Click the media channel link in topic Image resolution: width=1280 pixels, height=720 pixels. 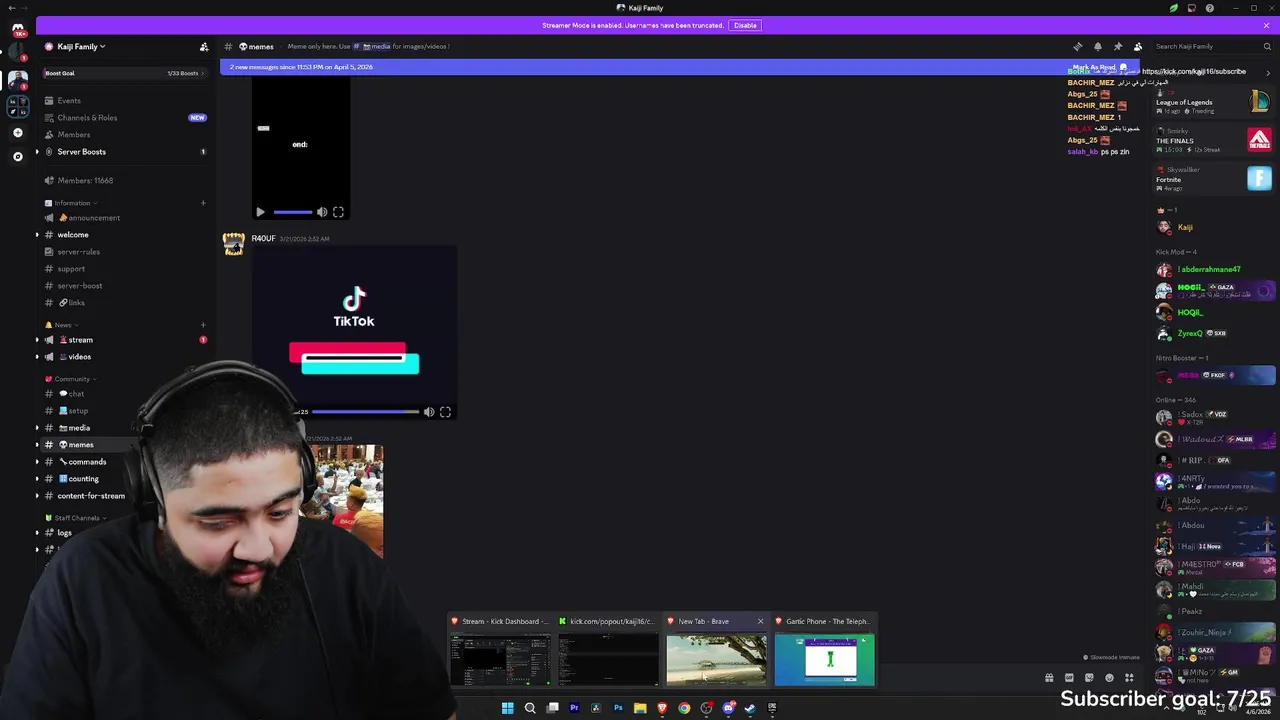click(376, 46)
